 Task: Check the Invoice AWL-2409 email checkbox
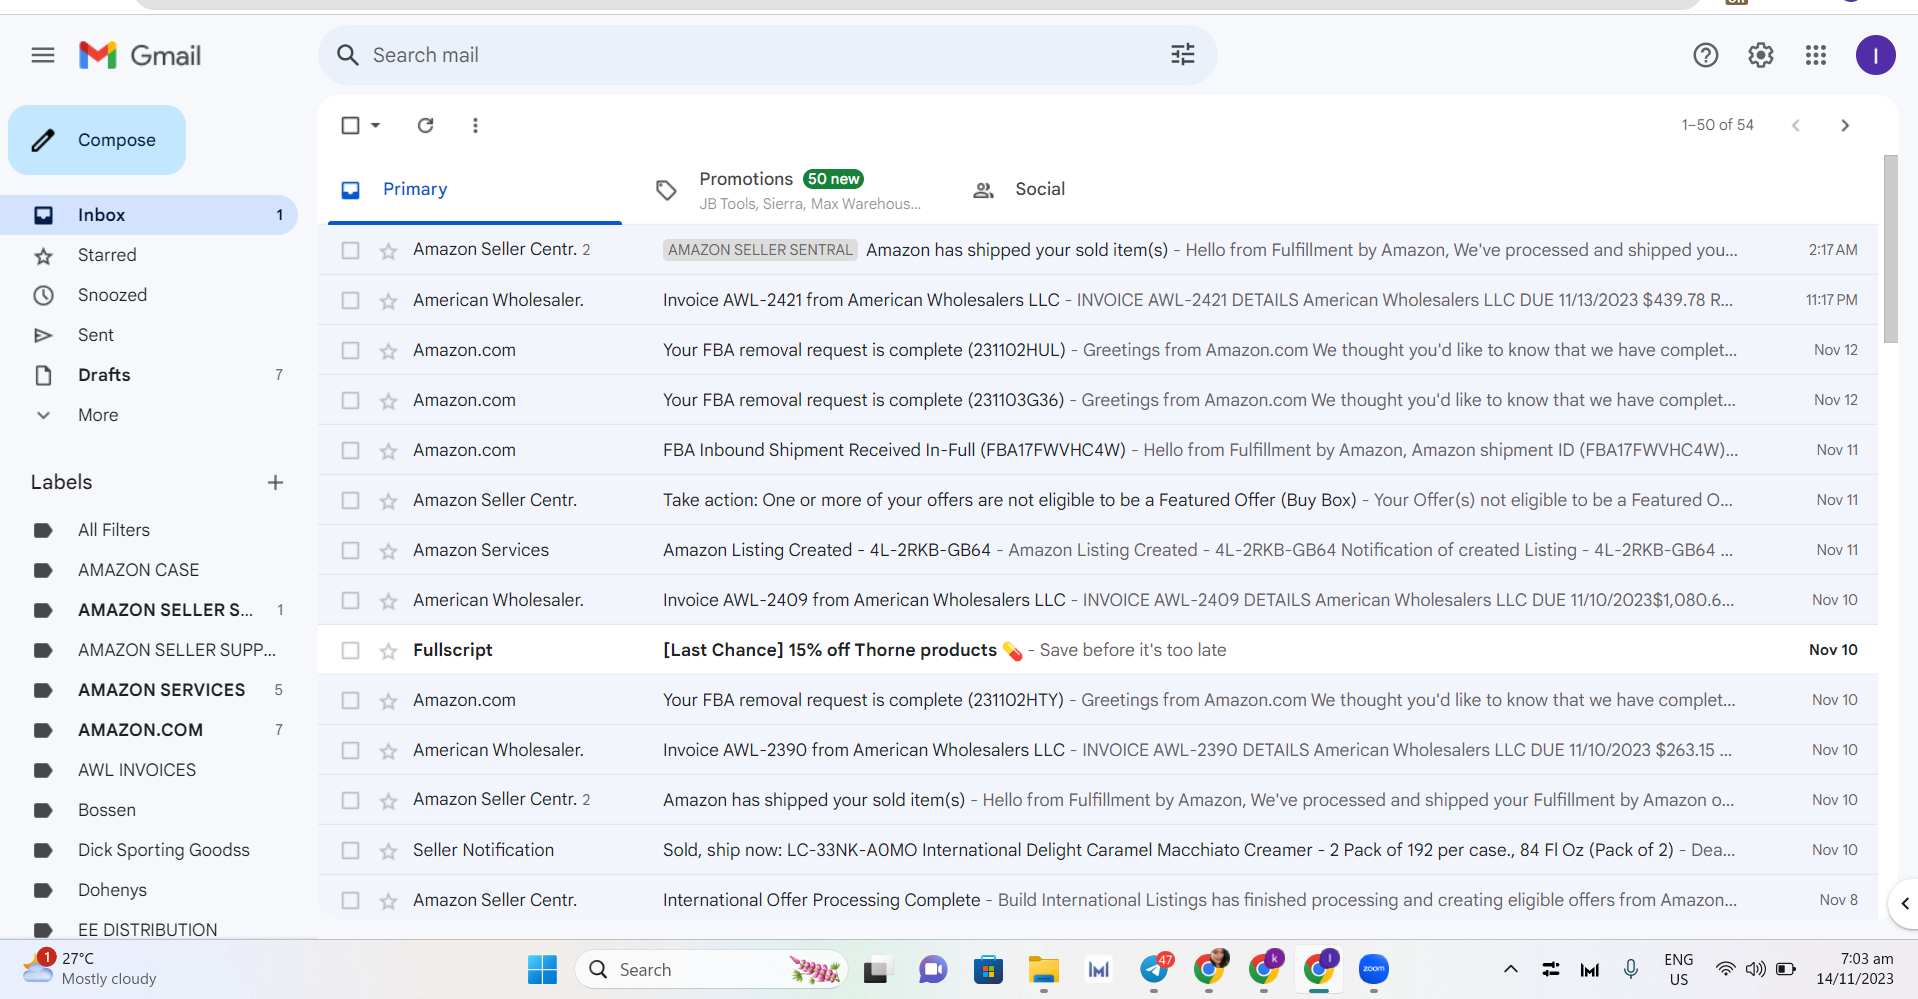350,600
